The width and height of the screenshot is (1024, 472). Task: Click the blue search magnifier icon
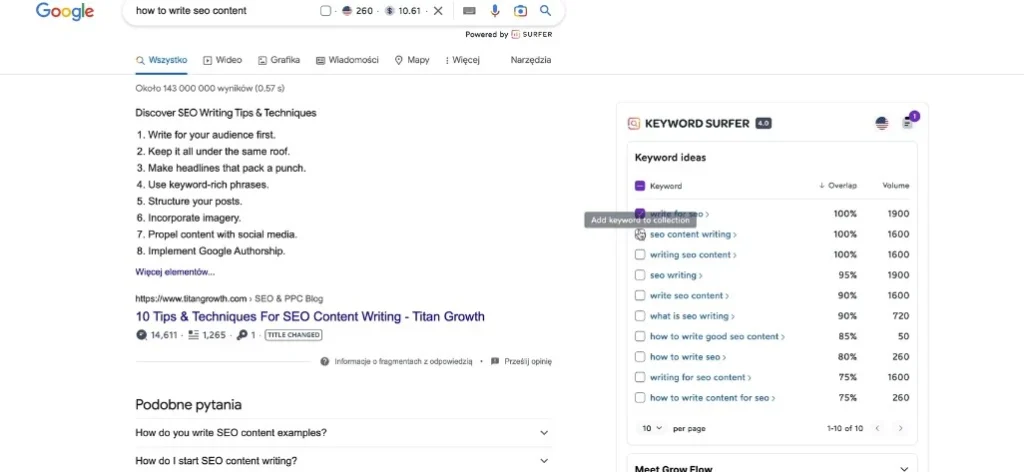545,11
